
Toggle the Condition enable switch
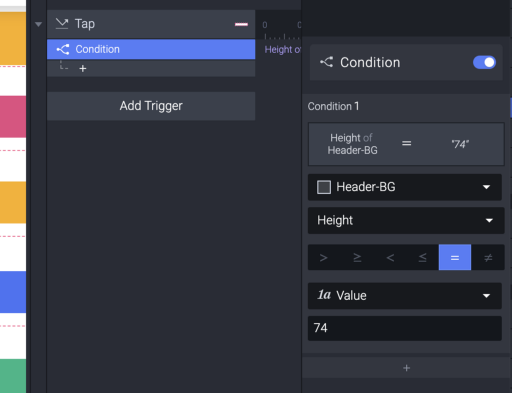[484, 62]
